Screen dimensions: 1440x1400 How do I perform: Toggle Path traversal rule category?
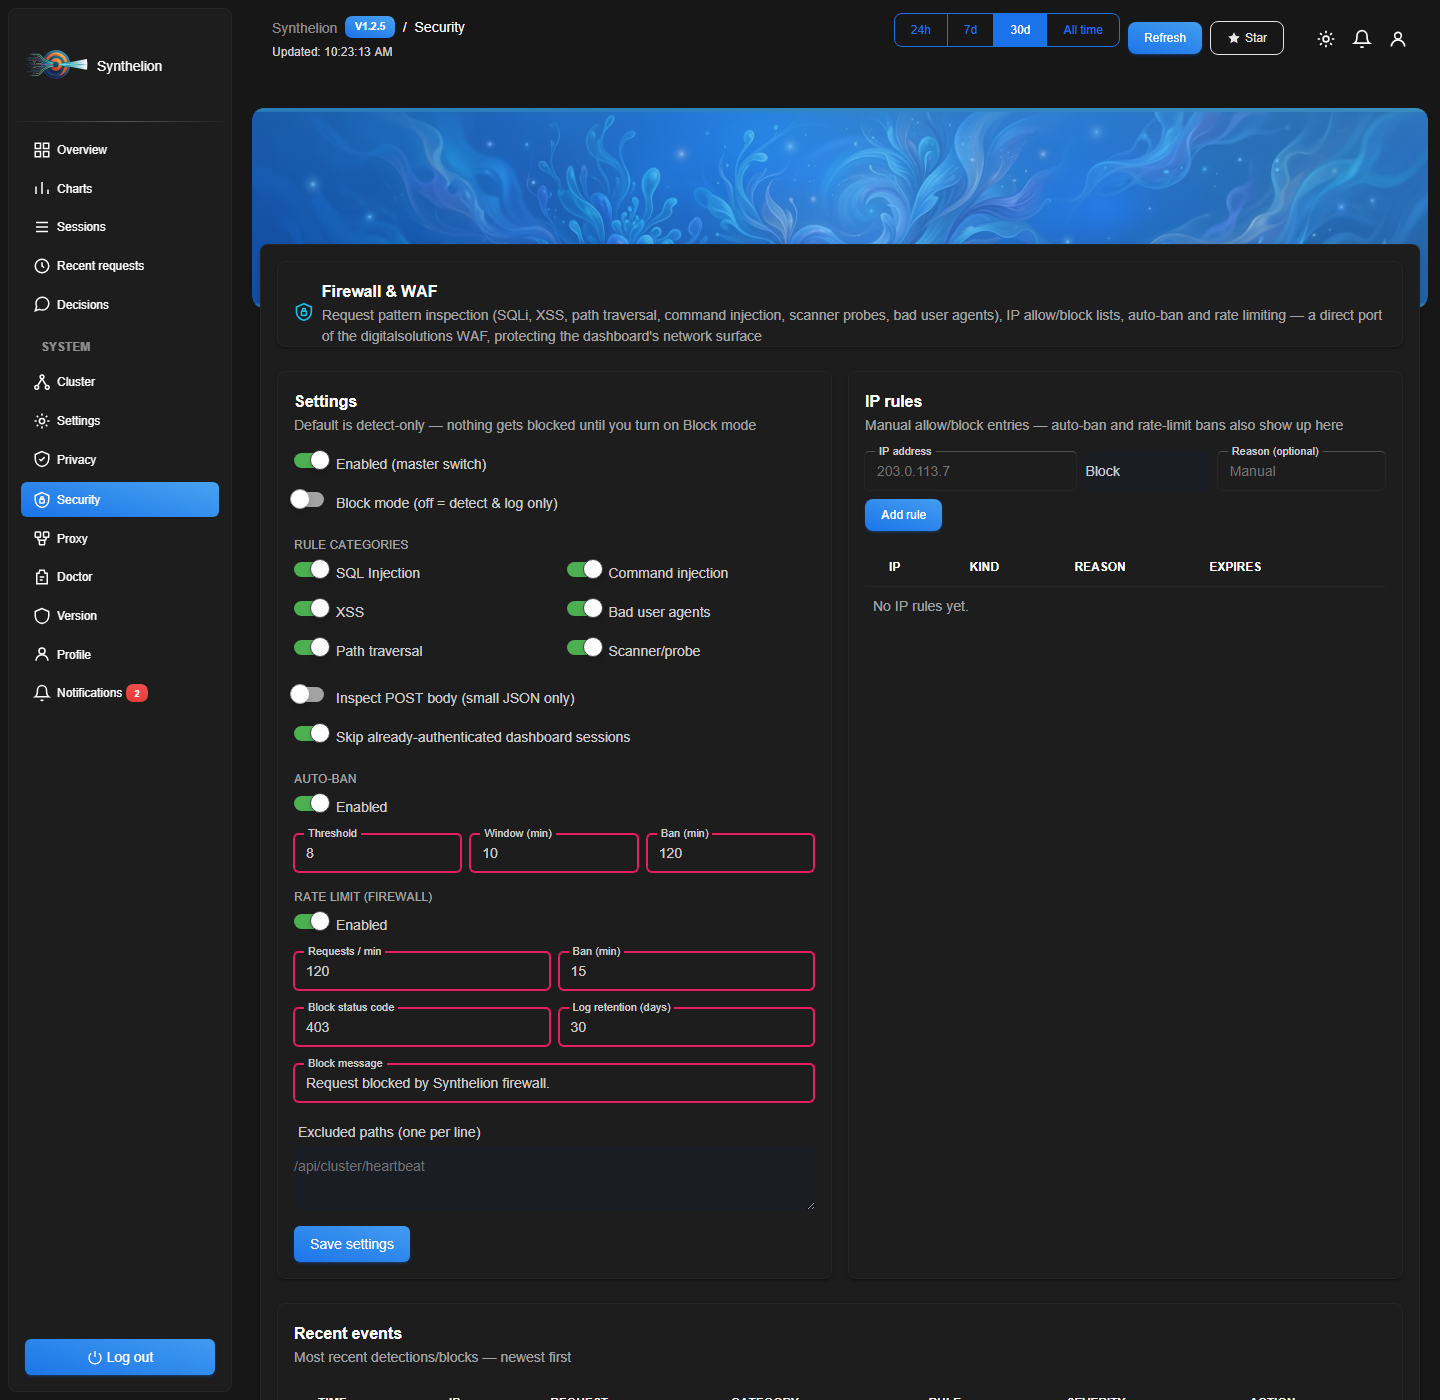(x=312, y=647)
